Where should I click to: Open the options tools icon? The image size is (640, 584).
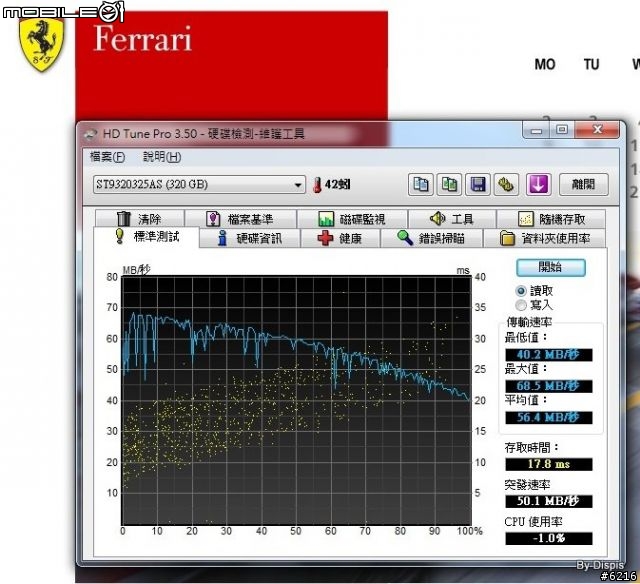506,184
